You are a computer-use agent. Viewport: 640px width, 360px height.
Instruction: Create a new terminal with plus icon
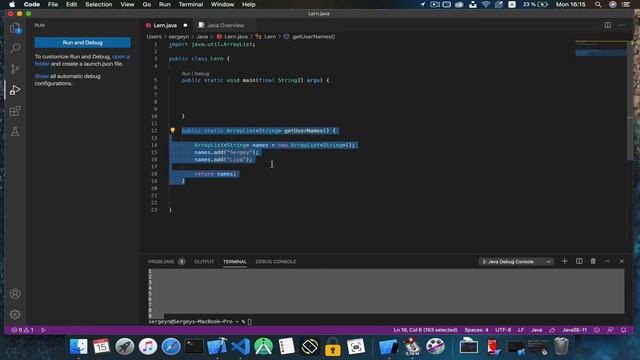pos(564,261)
